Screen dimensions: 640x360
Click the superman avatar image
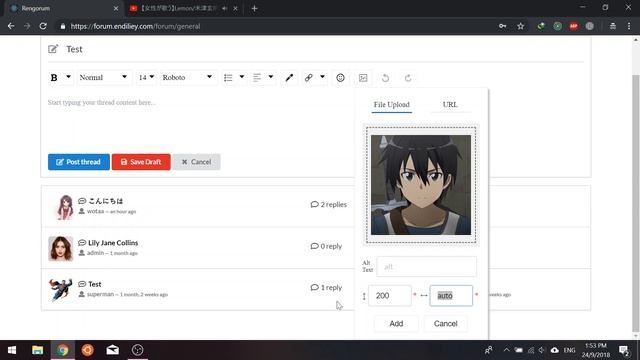pos(60,290)
